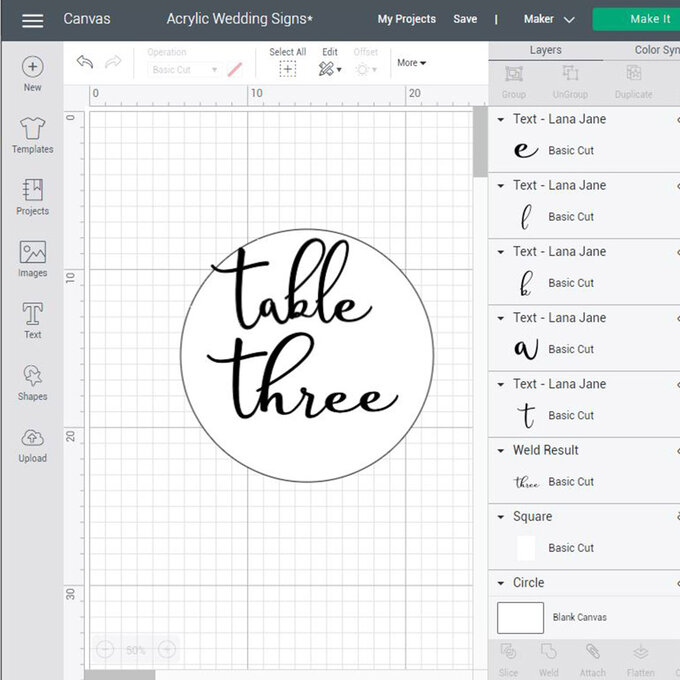Expand the More toolbar menu
Viewport: 680px width, 680px height.
click(x=411, y=63)
